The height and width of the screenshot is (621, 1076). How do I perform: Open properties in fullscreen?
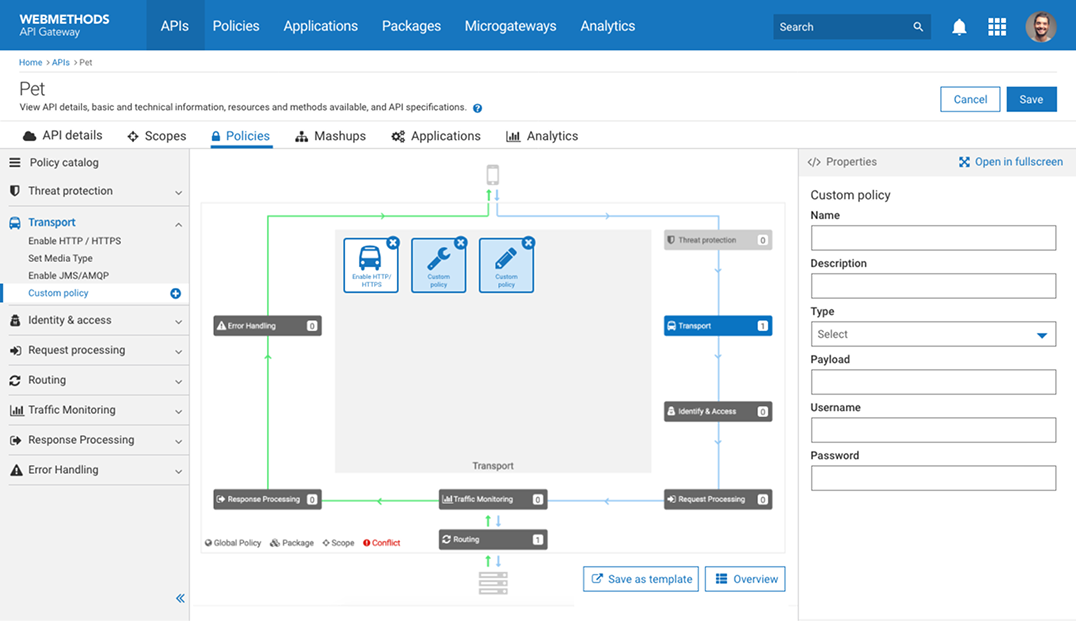point(1011,162)
